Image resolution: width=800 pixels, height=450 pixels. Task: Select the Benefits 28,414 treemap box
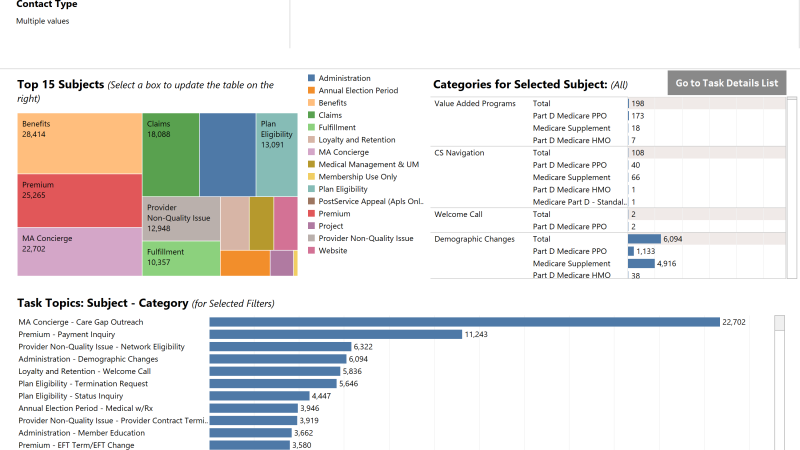(80, 143)
